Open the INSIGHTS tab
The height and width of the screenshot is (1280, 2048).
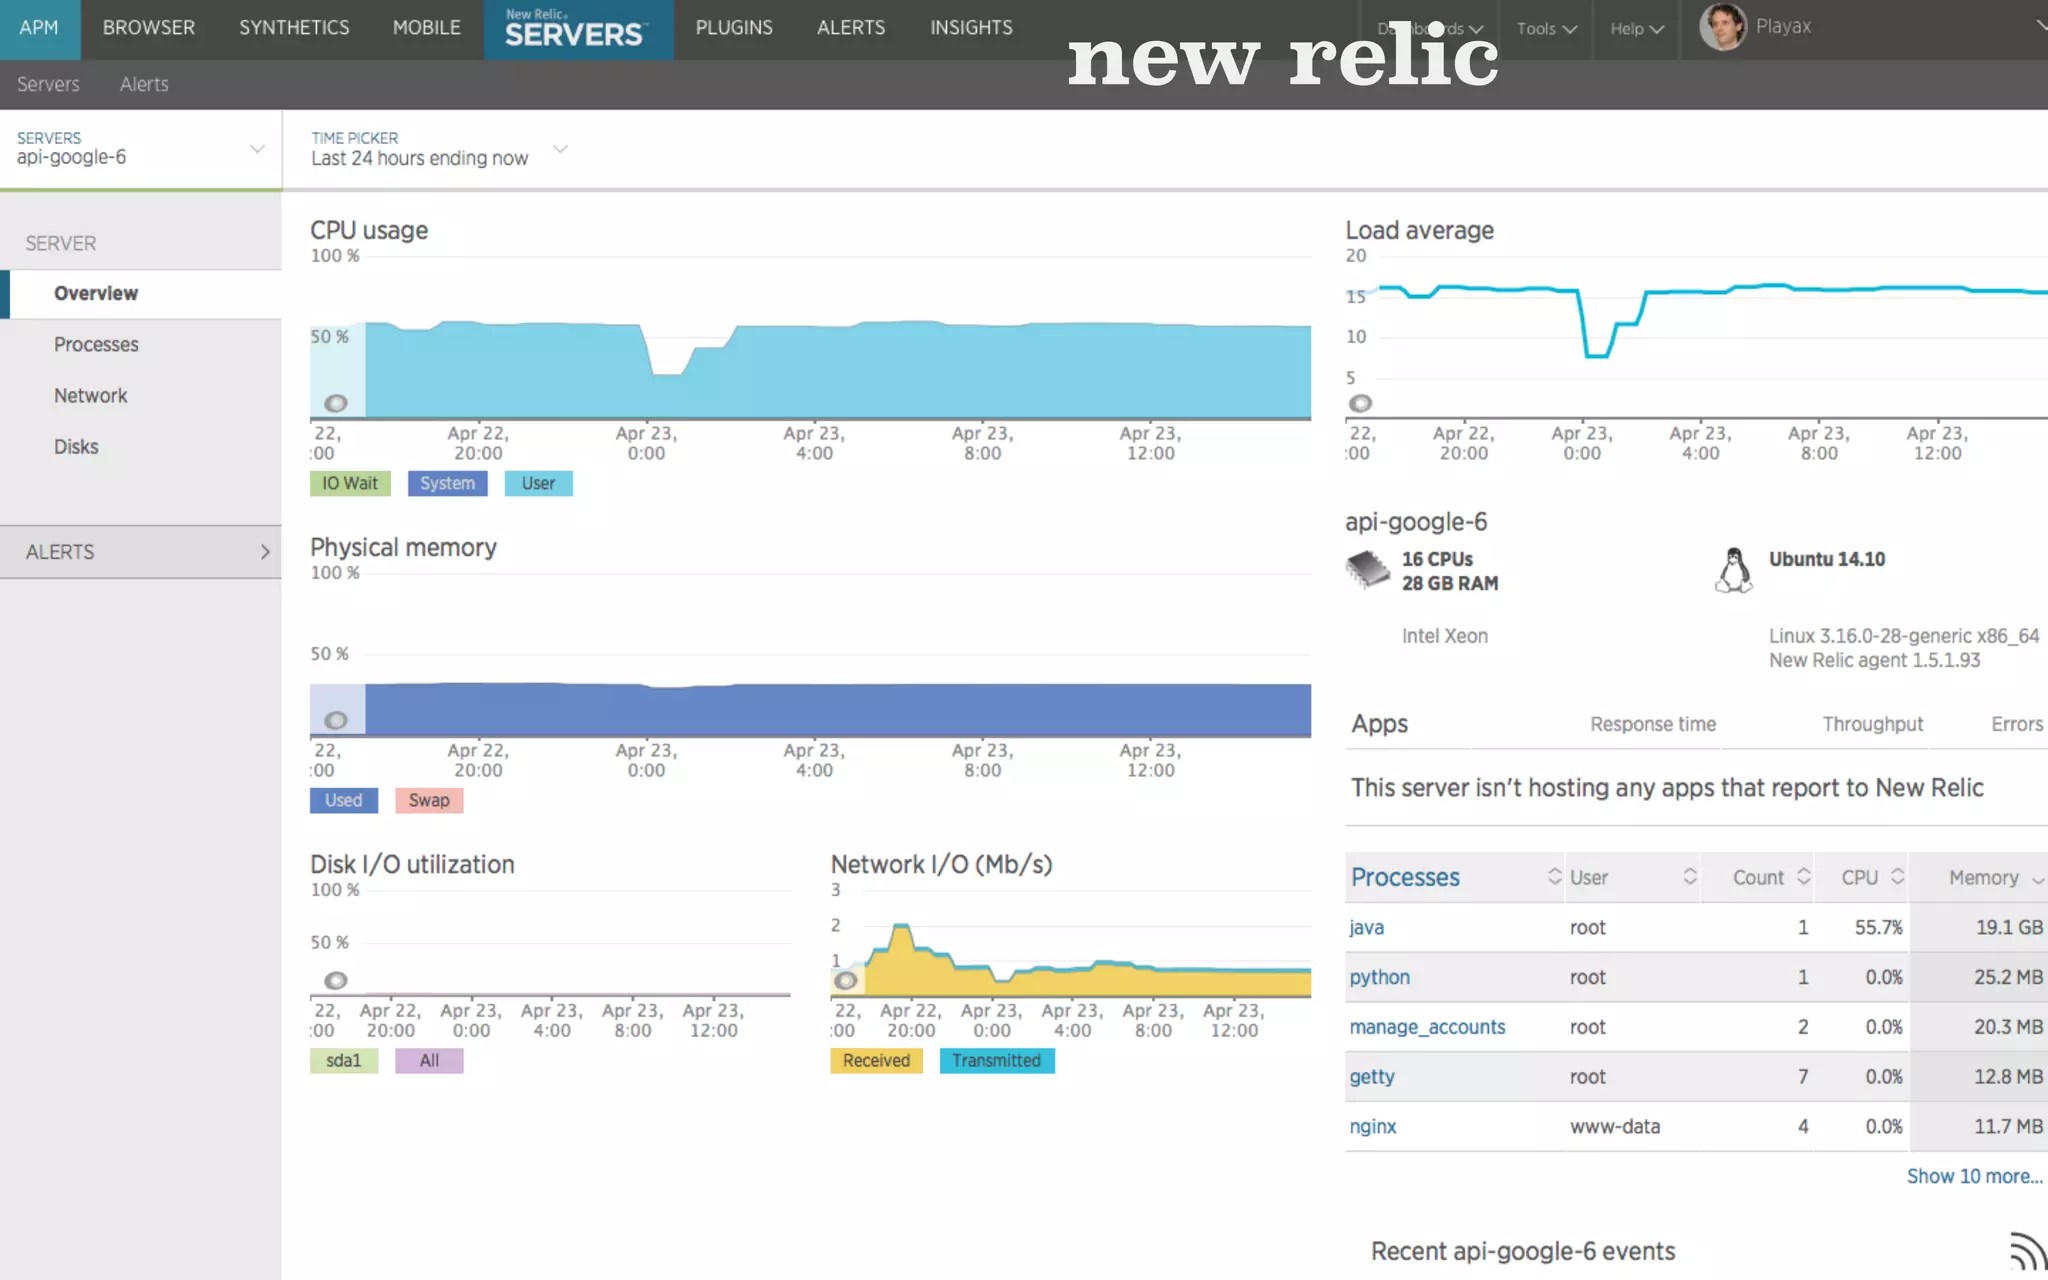971,28
